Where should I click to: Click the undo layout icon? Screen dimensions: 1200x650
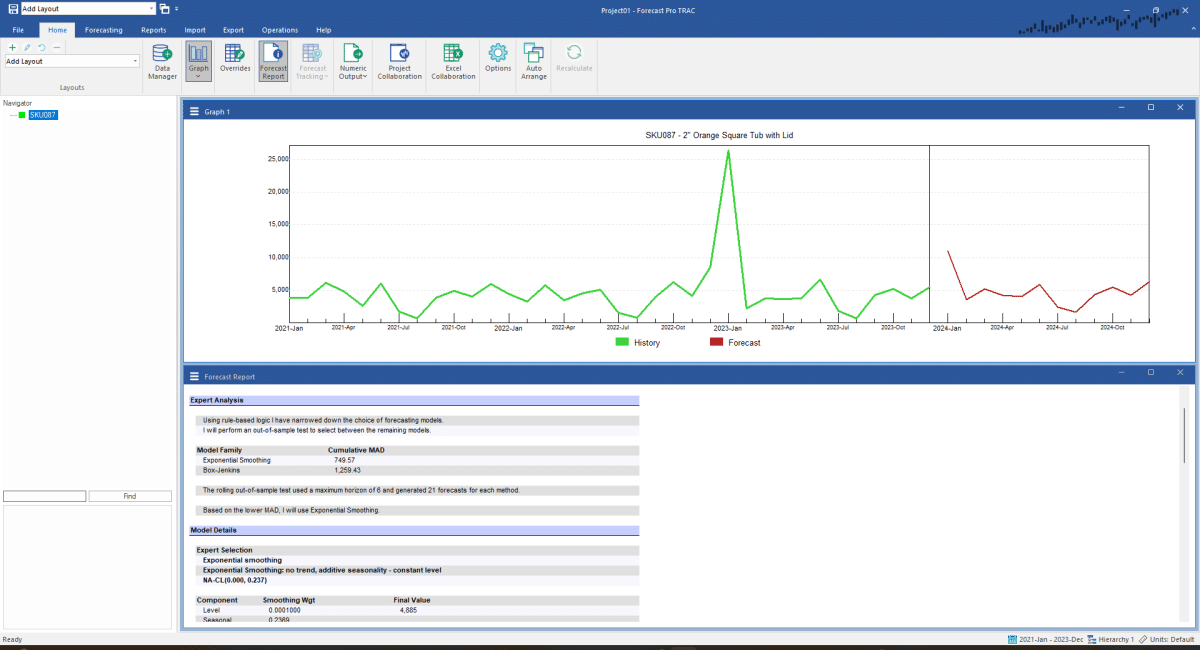click(42, 47)
